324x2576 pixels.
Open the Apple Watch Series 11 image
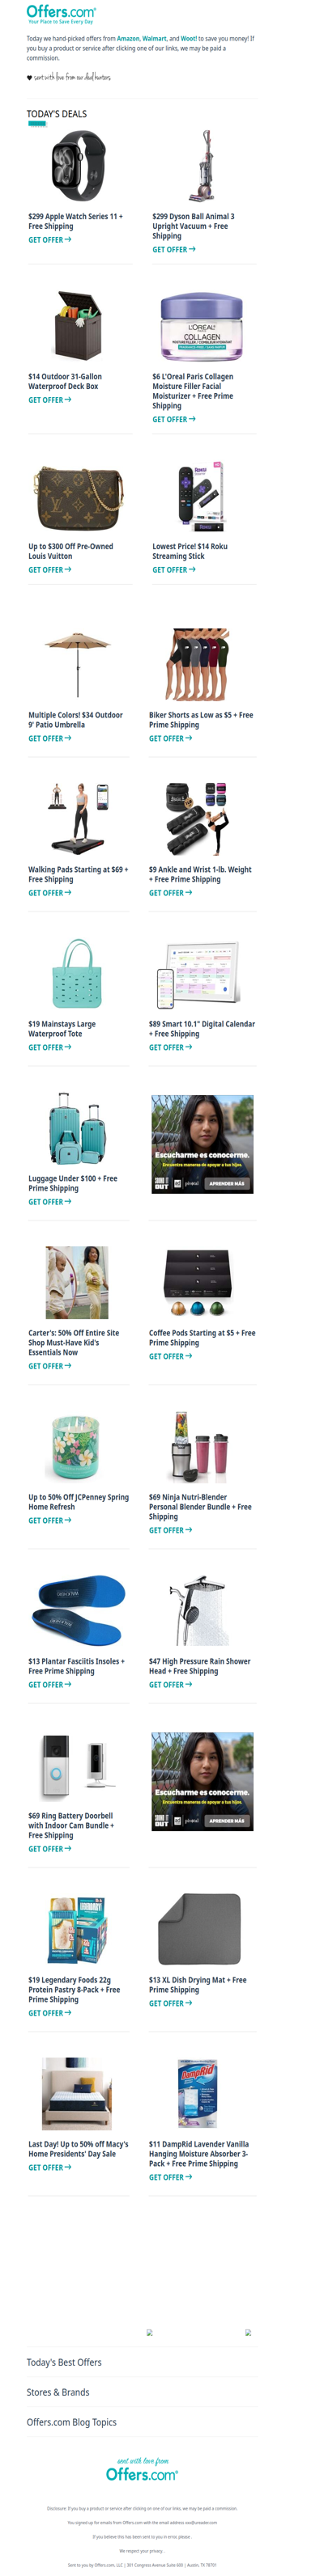(x=78, y=166)
